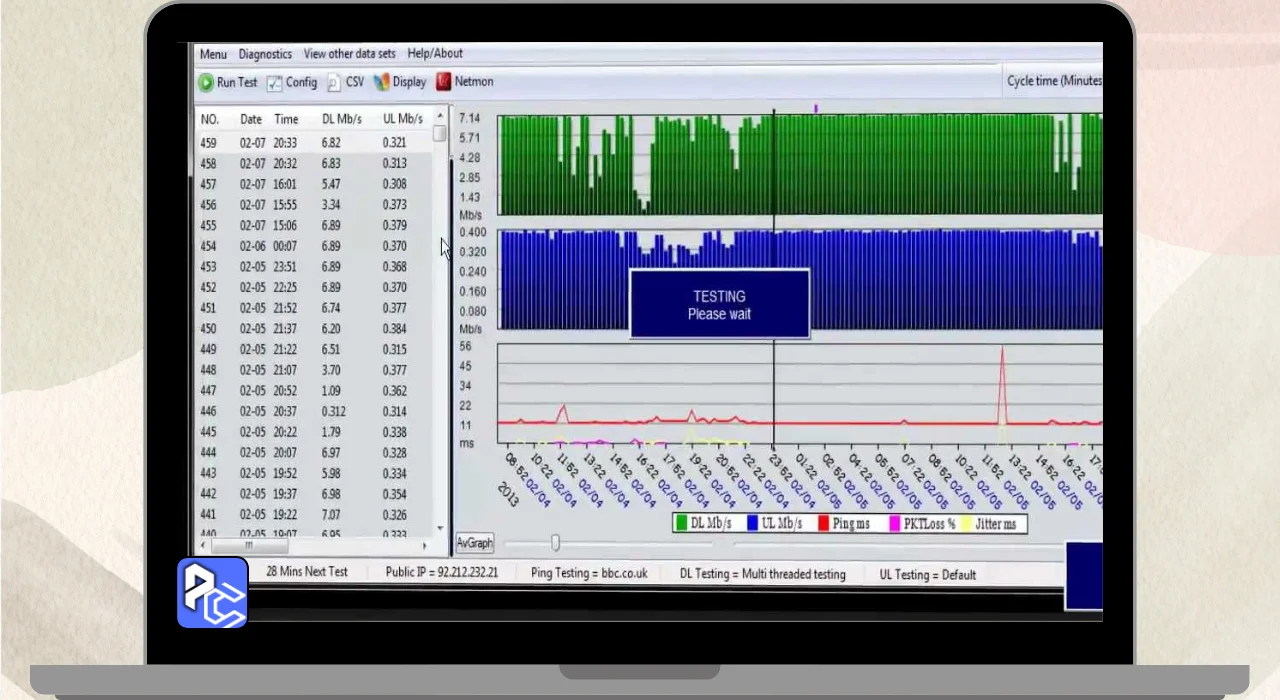Click the green Run Test play icon
The width and height of the screenshot is (1280, 700).
coord(206,83)
